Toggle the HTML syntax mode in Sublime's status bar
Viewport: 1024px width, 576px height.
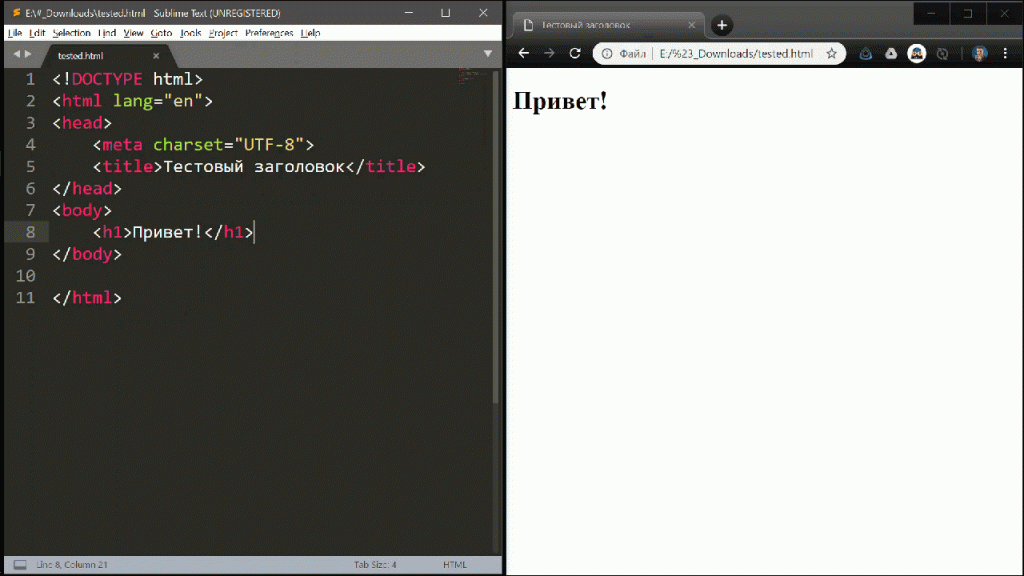tap(455, 564)
